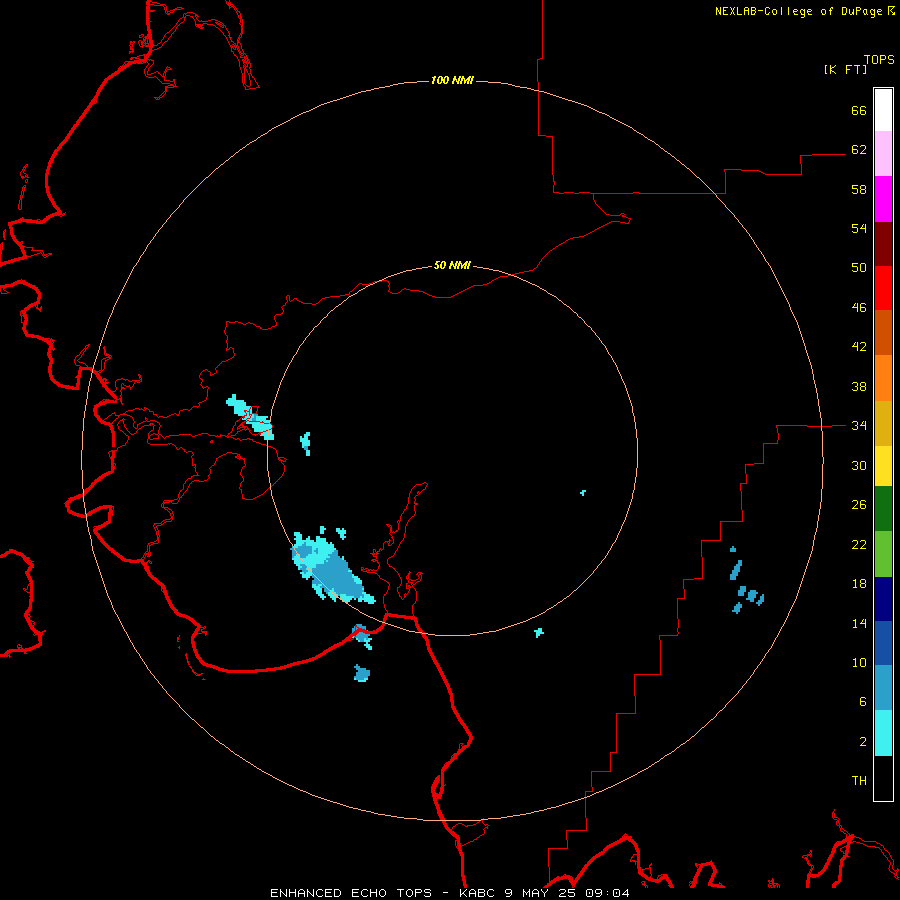Click the 54 legend value
The width and height of the screenshot is (900, 900).
(x=859, y=228)
